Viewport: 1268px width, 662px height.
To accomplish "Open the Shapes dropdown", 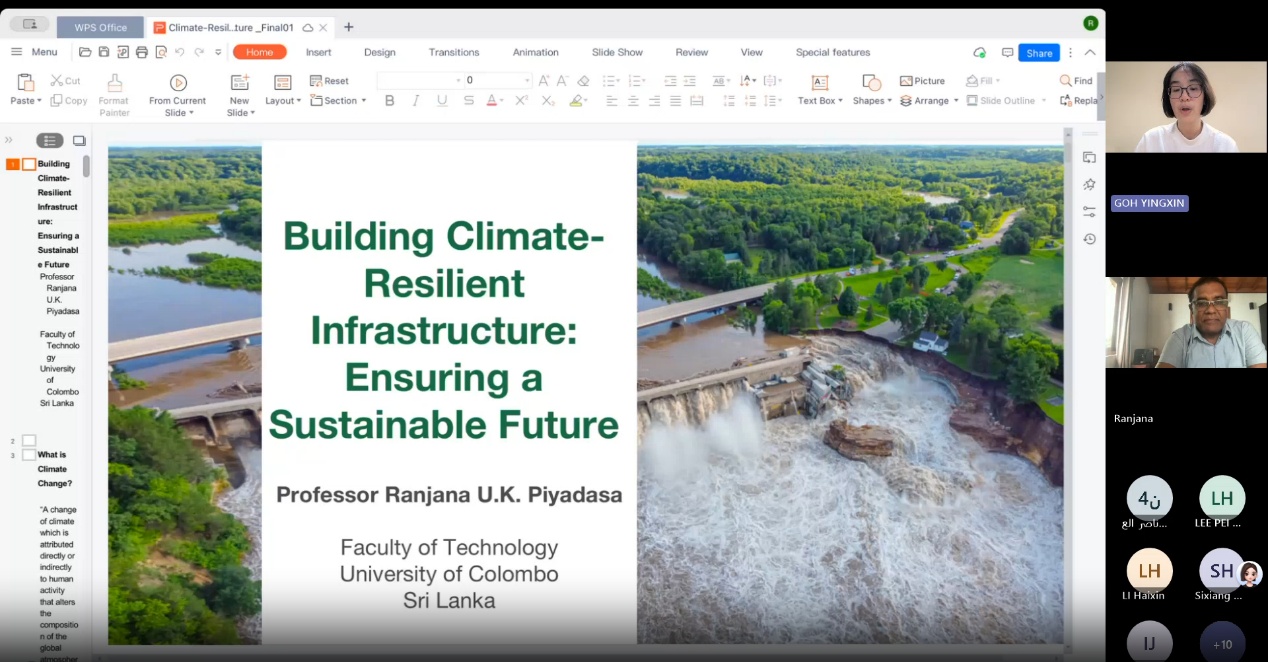I will 873,101.
